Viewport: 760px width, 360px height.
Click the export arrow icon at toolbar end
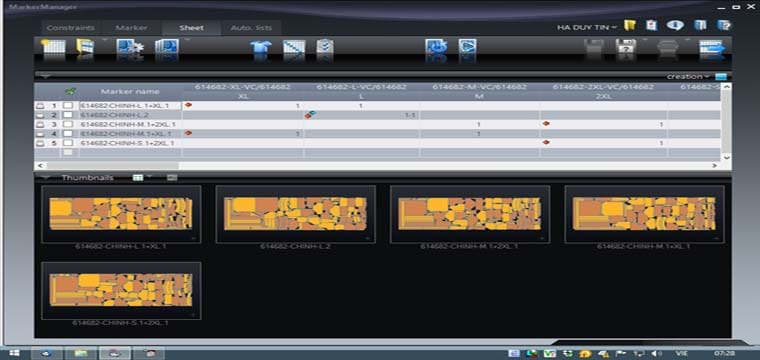point(712,48)
